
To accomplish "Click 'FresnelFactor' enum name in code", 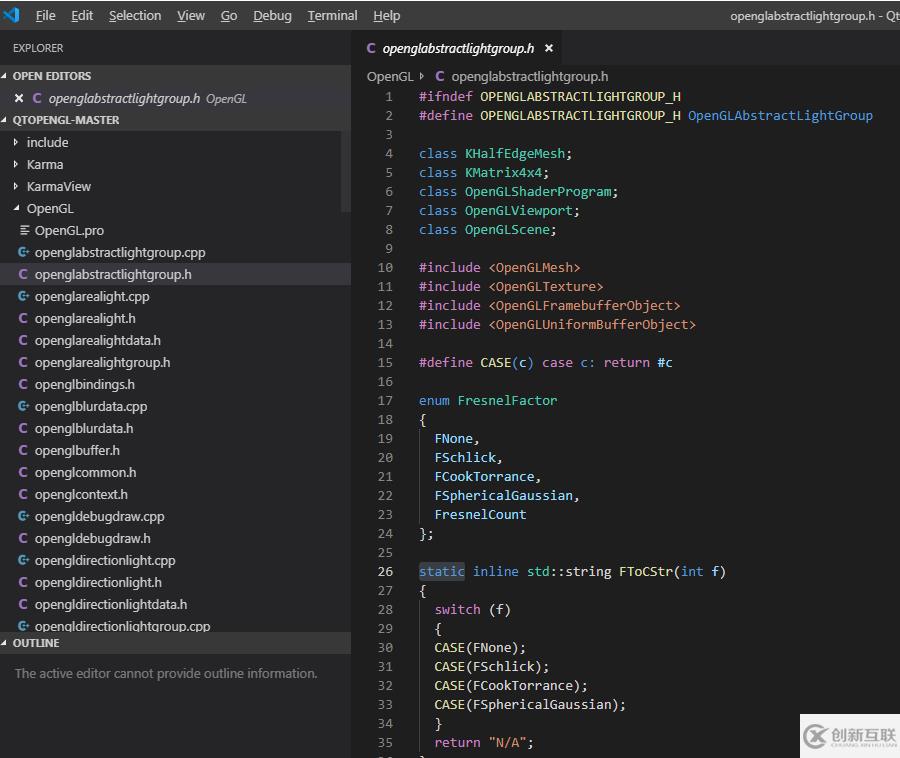I will 507,400.
